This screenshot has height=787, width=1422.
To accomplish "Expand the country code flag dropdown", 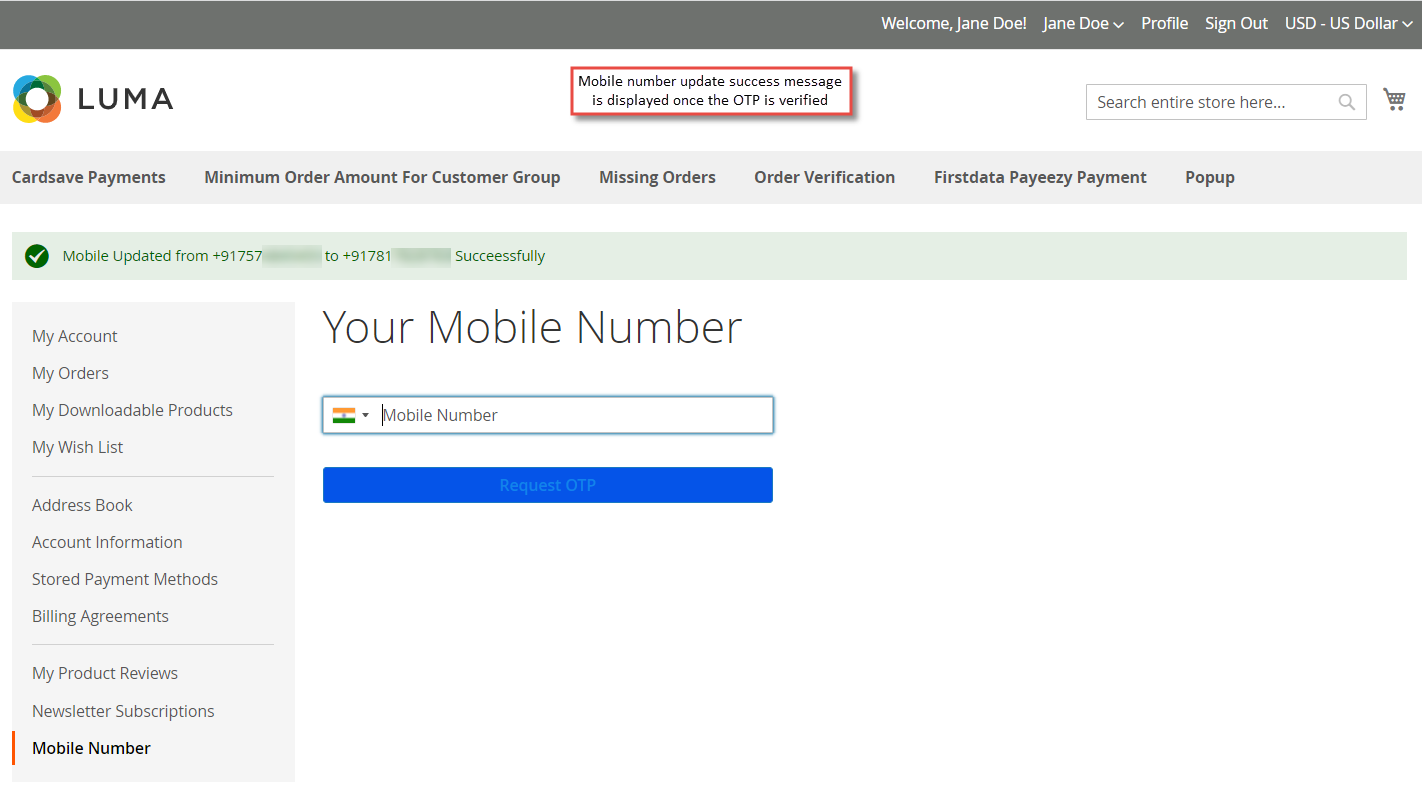I will (366, 414).
